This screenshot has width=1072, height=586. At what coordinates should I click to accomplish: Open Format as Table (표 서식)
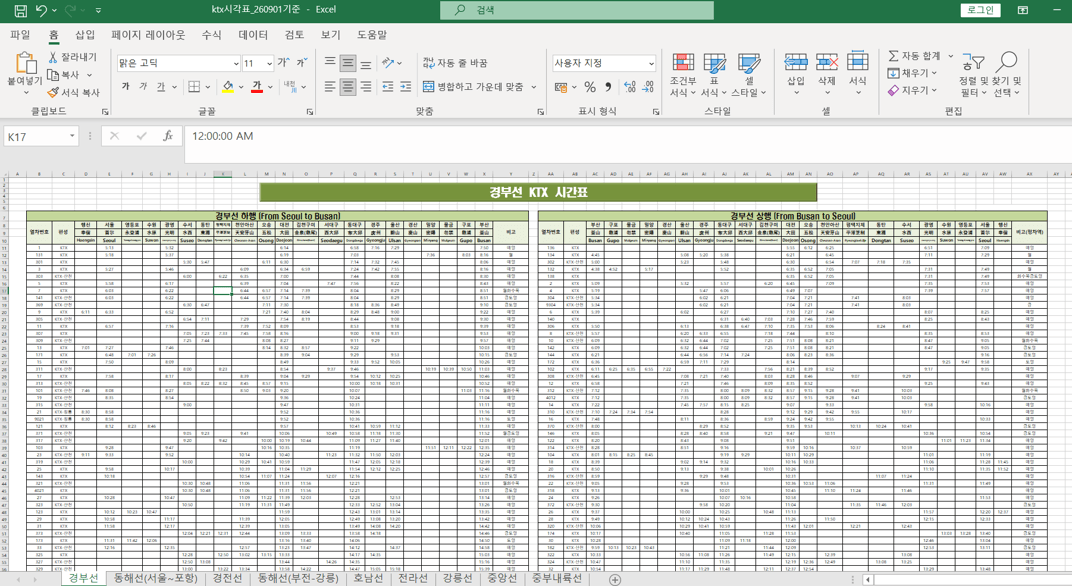(714, 75)
